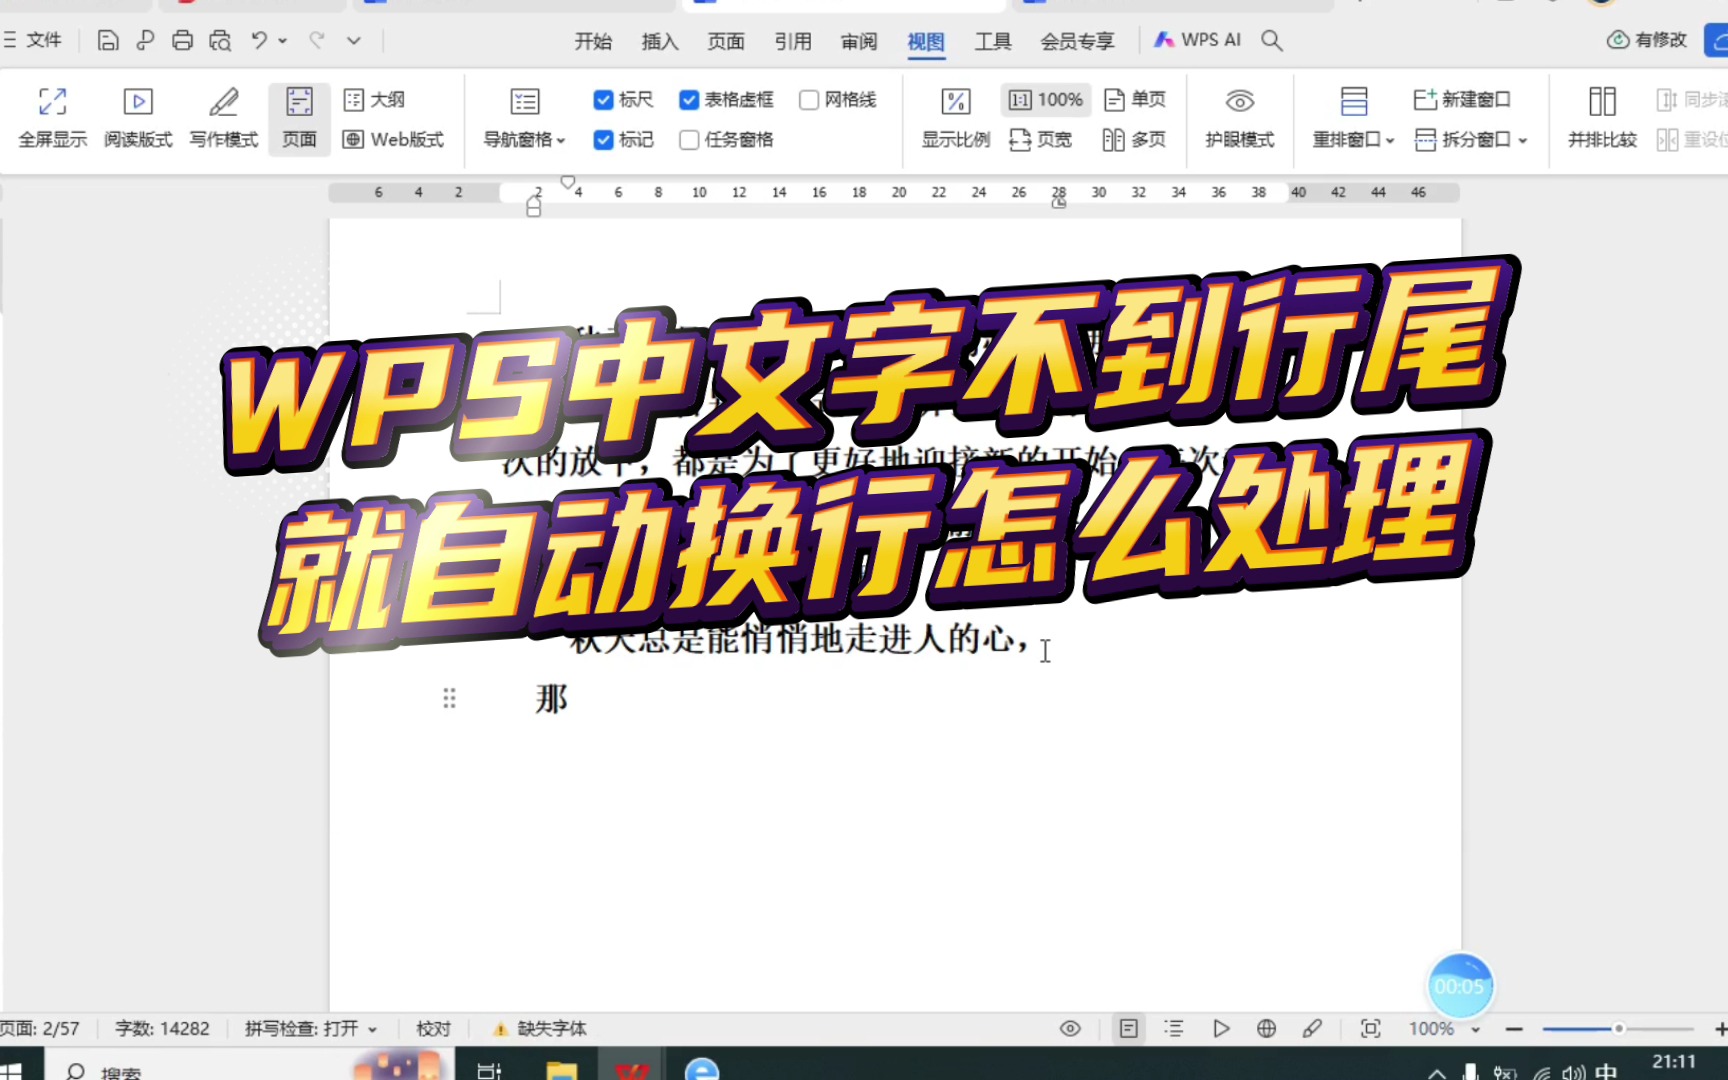1728x1080 pixels.
Task: Expand the quick access toolbar chevron
Action: point(354,41)
